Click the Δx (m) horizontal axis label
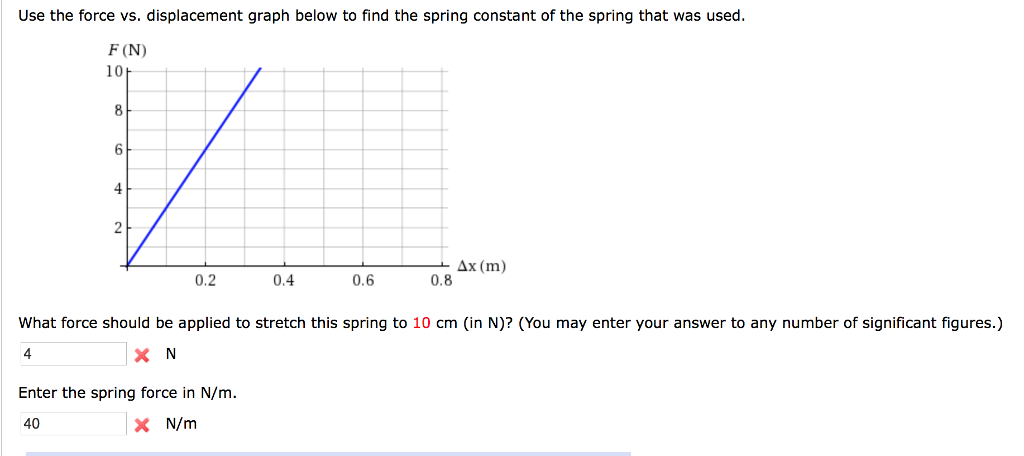 (x=481, y=266)
